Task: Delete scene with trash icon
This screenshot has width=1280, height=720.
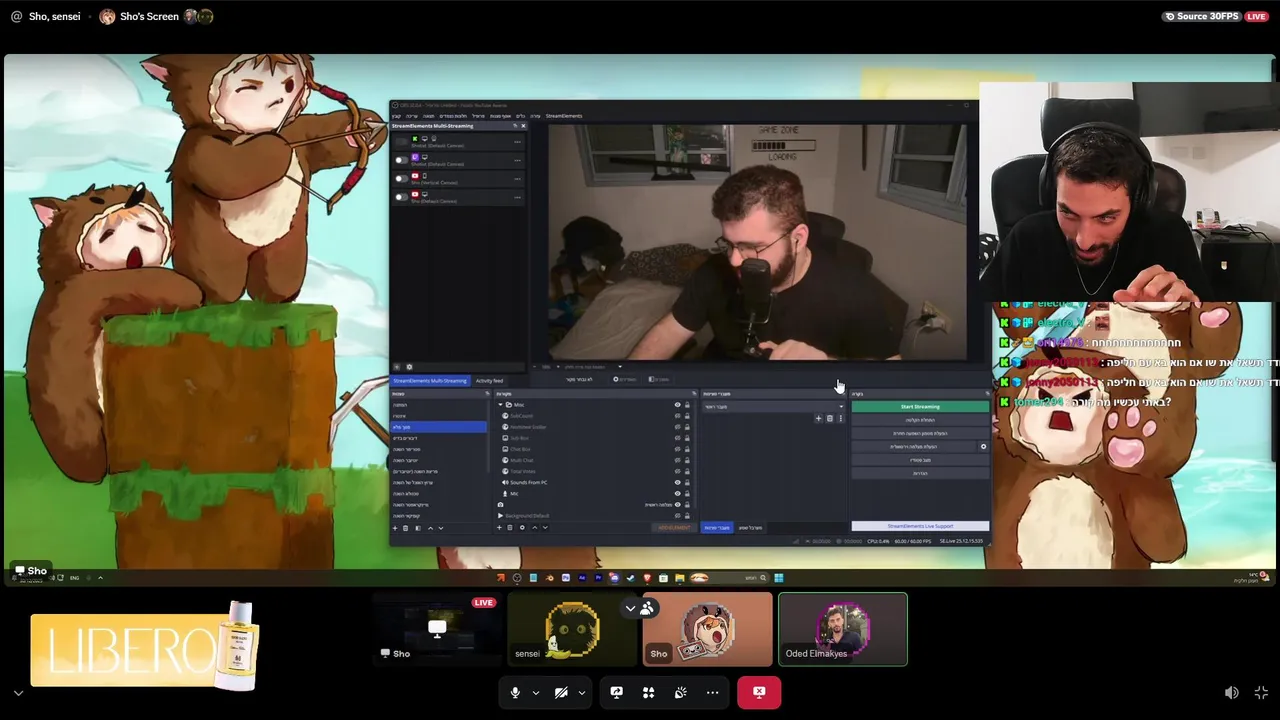Action: (405, 528)
